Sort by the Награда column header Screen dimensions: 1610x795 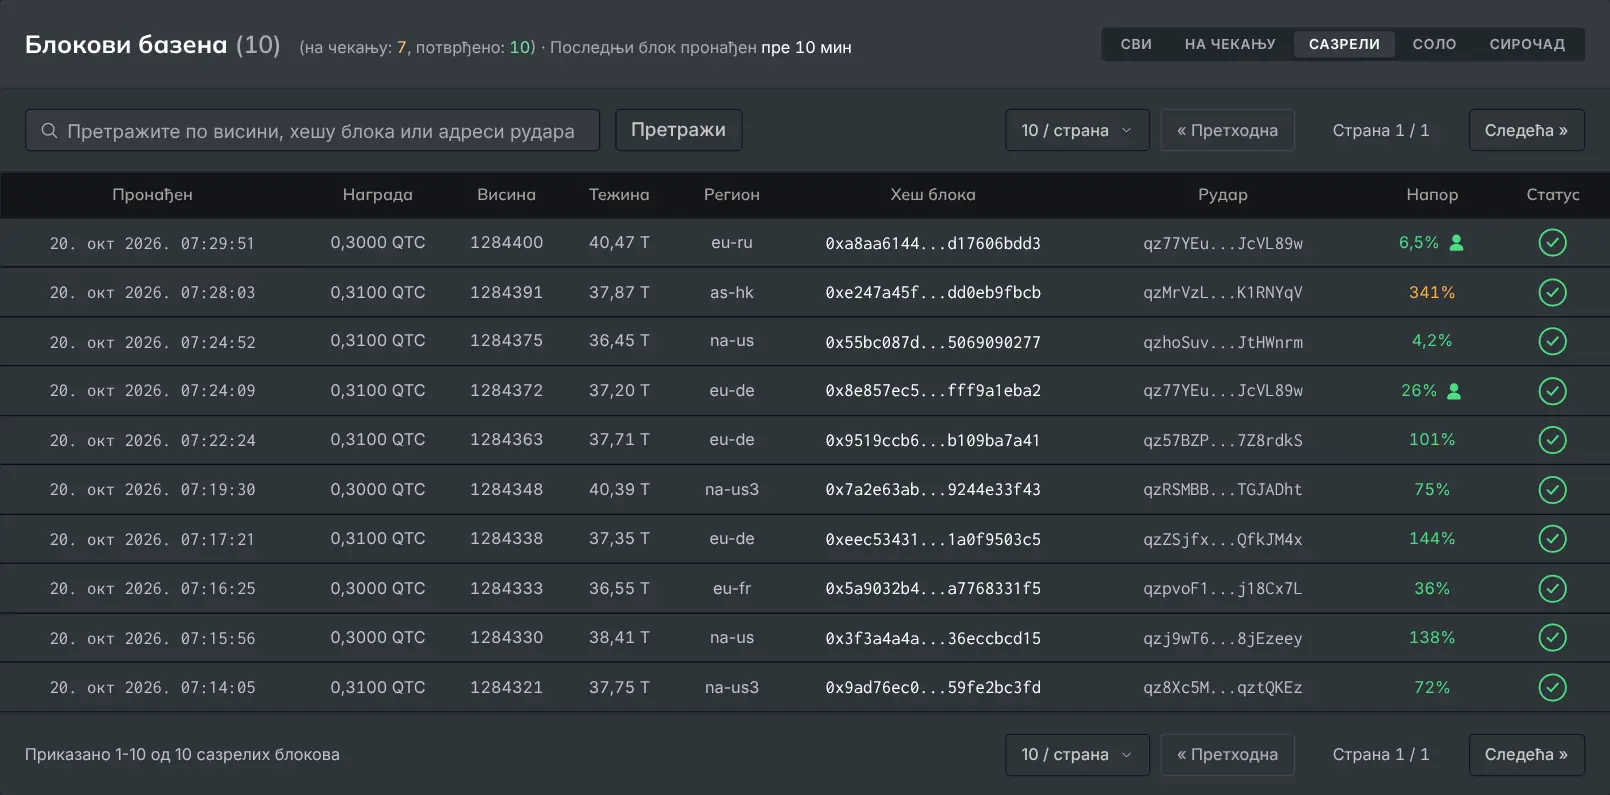377,195
